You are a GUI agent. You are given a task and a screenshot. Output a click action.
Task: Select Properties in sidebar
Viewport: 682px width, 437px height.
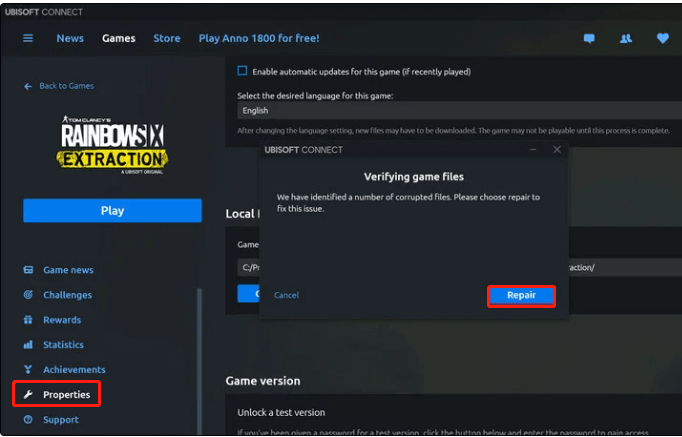(67, 394)
